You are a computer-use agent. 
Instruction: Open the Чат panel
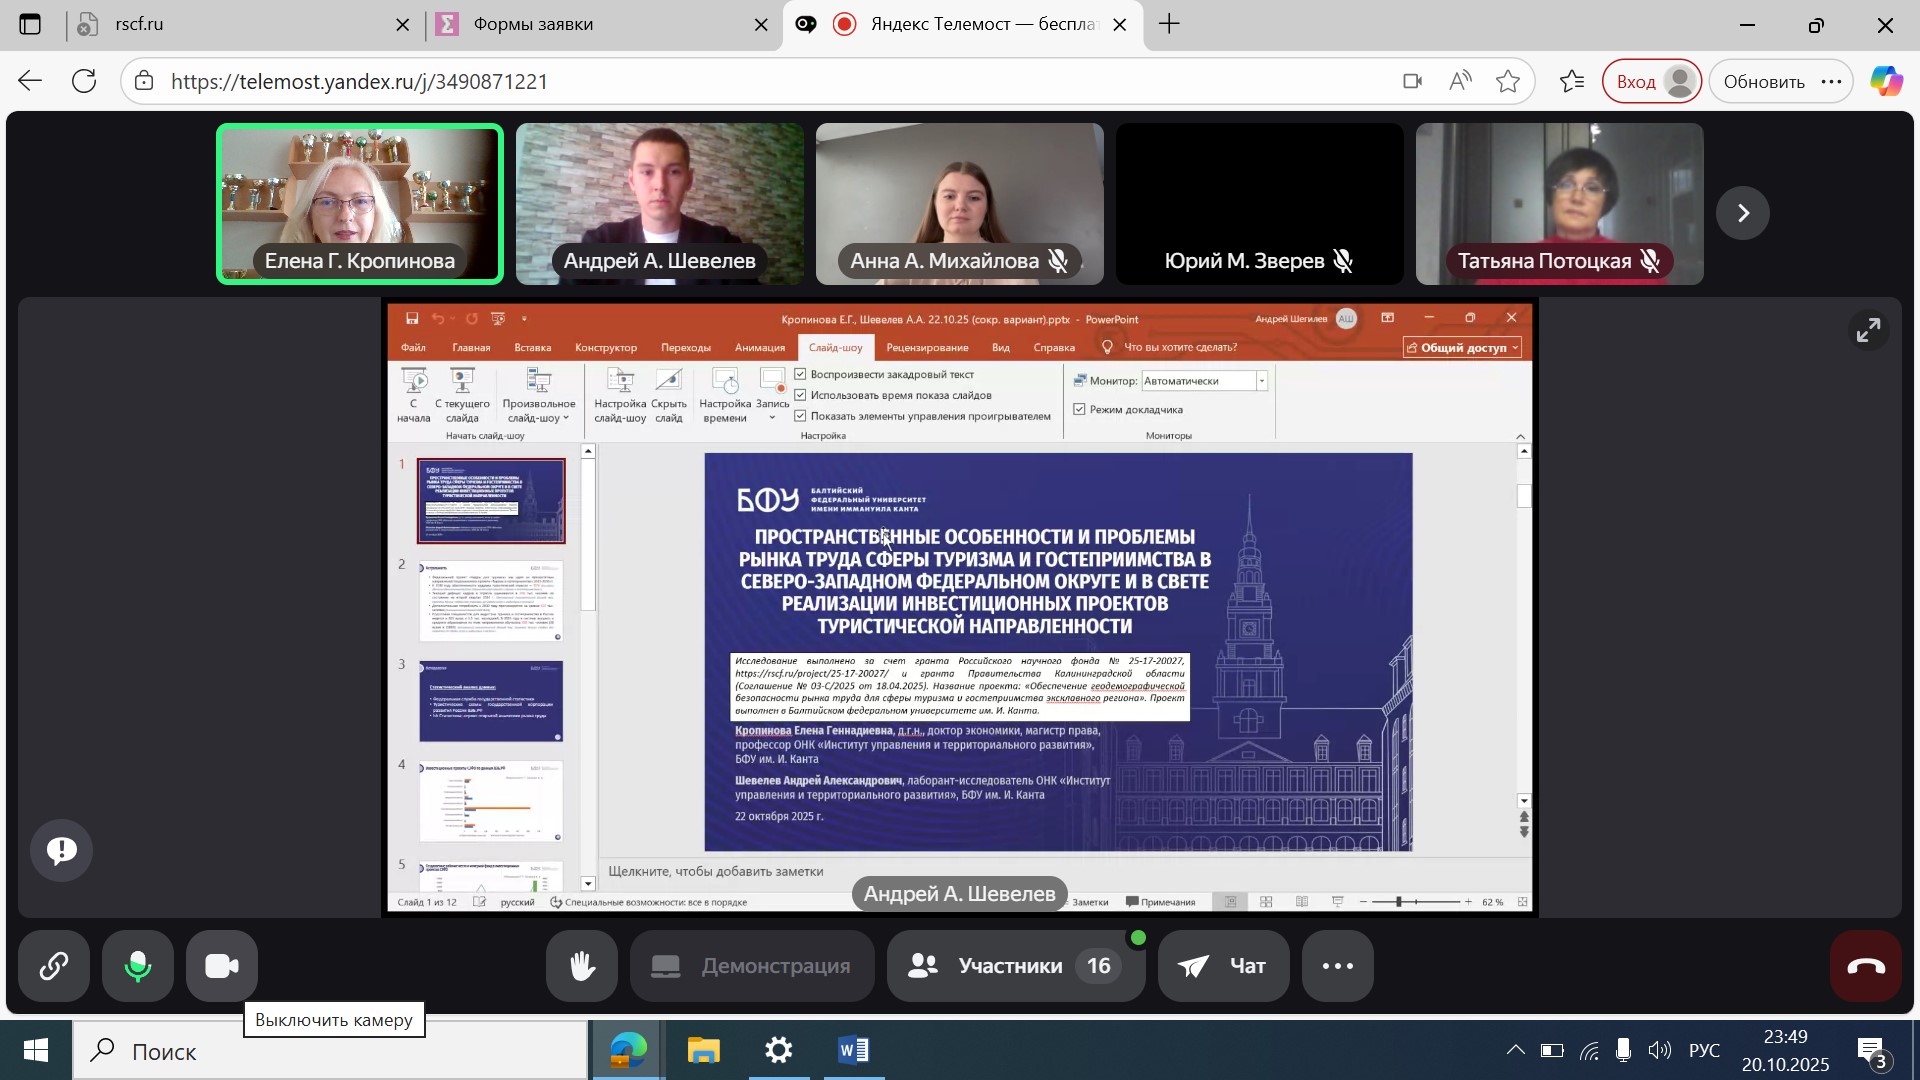tap(1223, 966)
